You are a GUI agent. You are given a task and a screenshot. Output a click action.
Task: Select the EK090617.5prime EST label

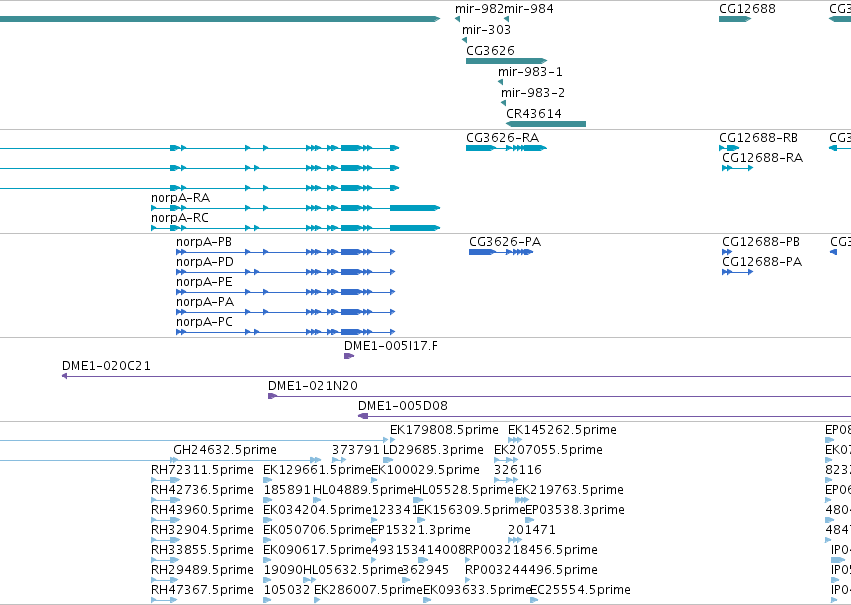click(x=317, y=550)
